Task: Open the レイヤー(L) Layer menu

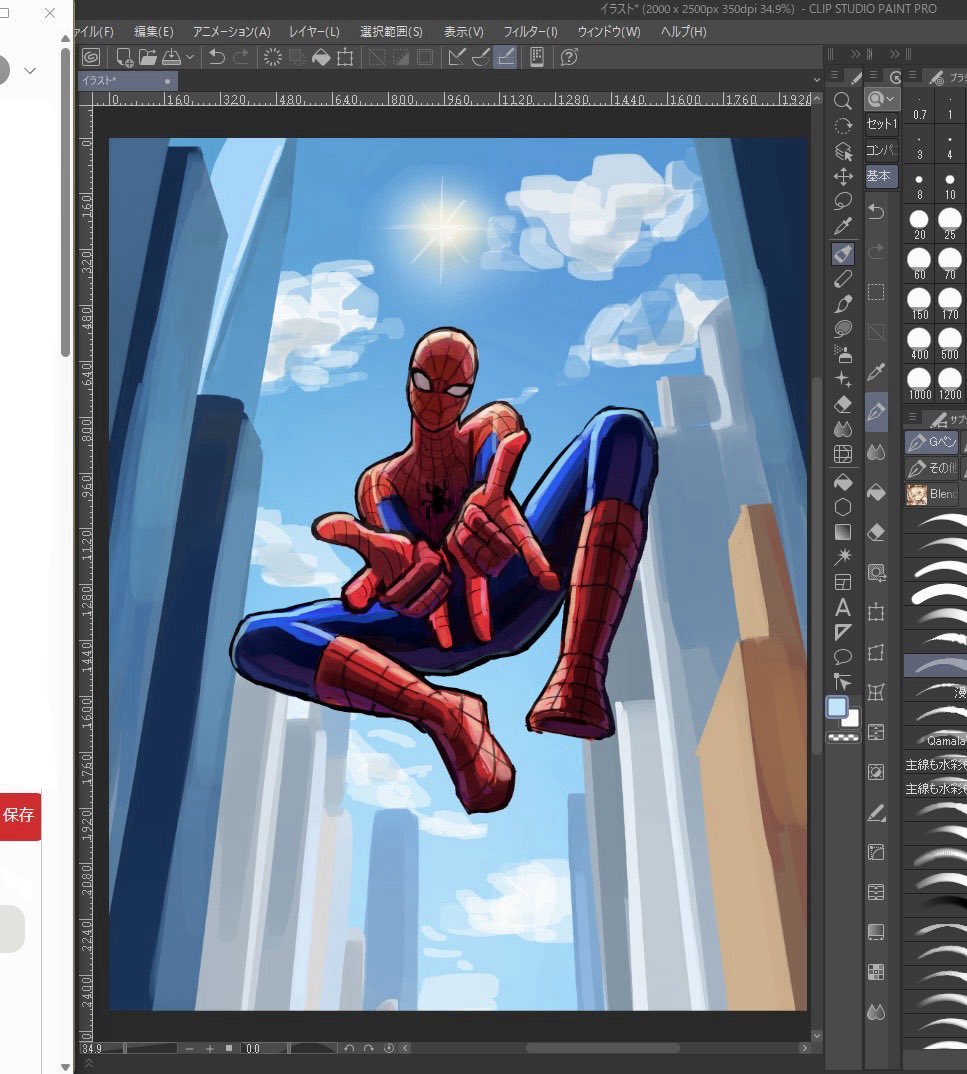Action: coord(314,32)
